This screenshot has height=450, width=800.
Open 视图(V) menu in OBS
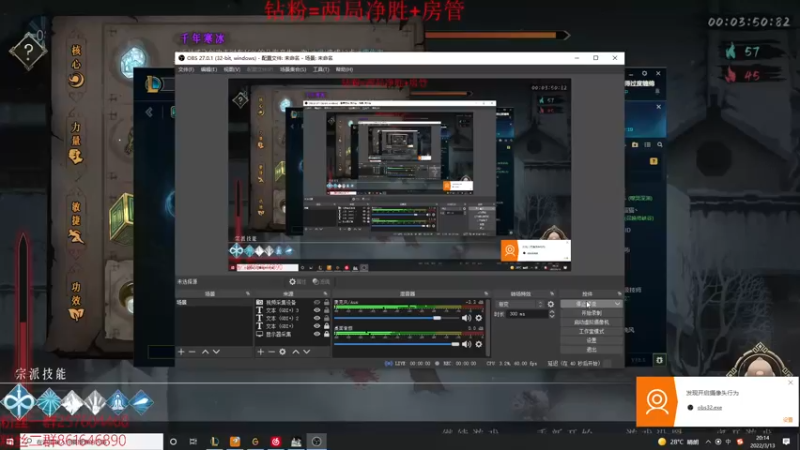pos(232,69)
